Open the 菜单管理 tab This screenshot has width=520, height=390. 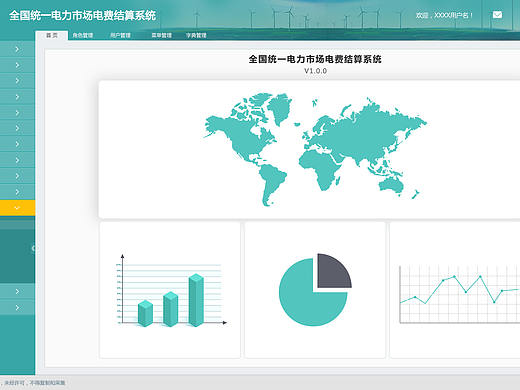pyautogui.click(x=161, y=35)
